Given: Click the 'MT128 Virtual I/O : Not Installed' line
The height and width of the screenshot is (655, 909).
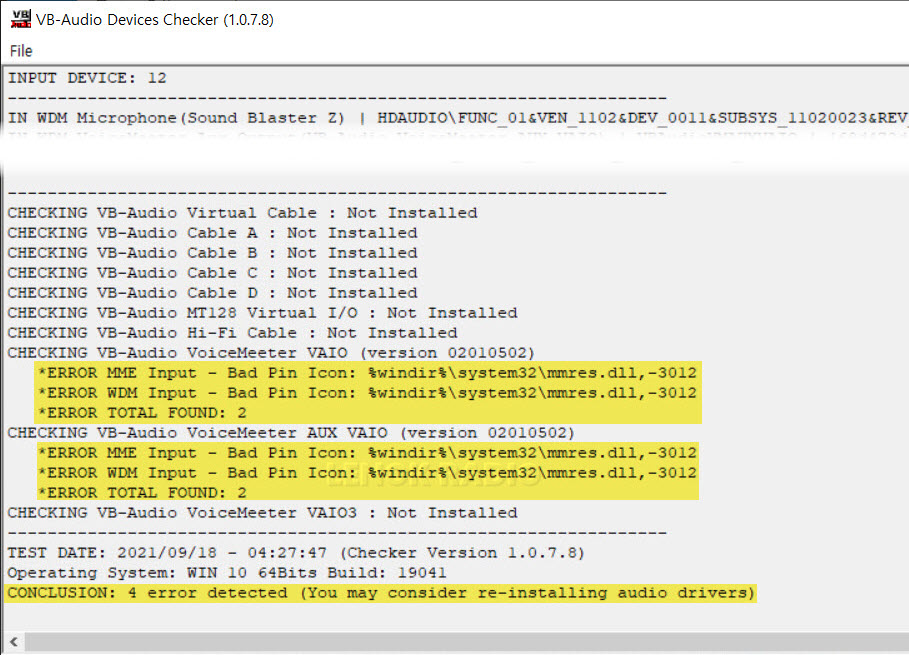Looking at the screenshot, I should pos(262,313).
